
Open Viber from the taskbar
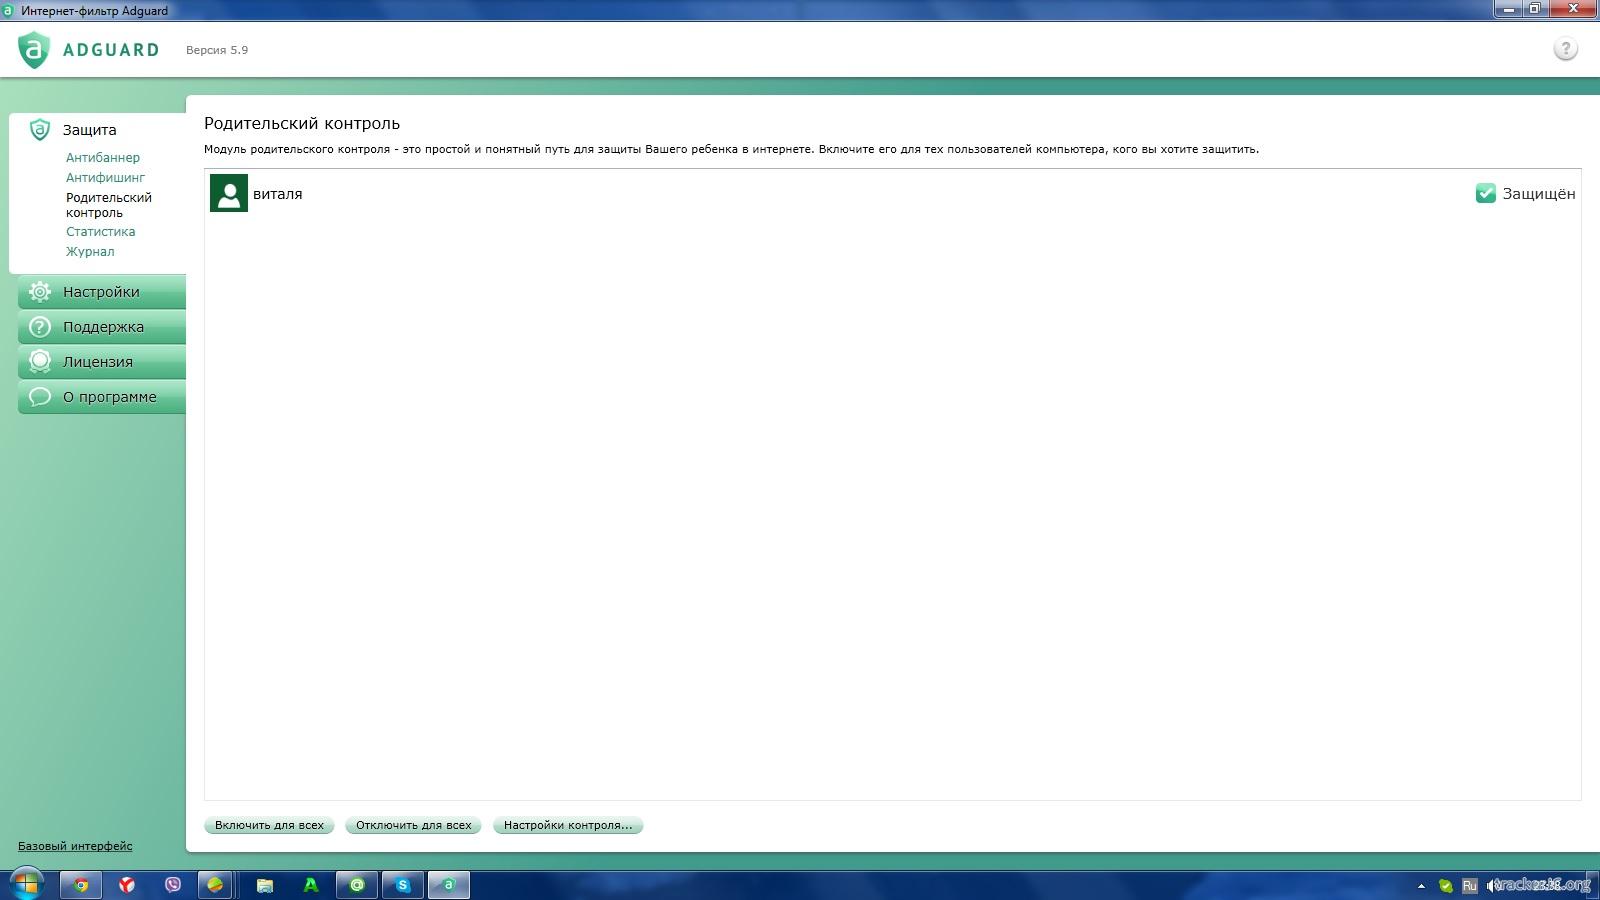point(173,885)
